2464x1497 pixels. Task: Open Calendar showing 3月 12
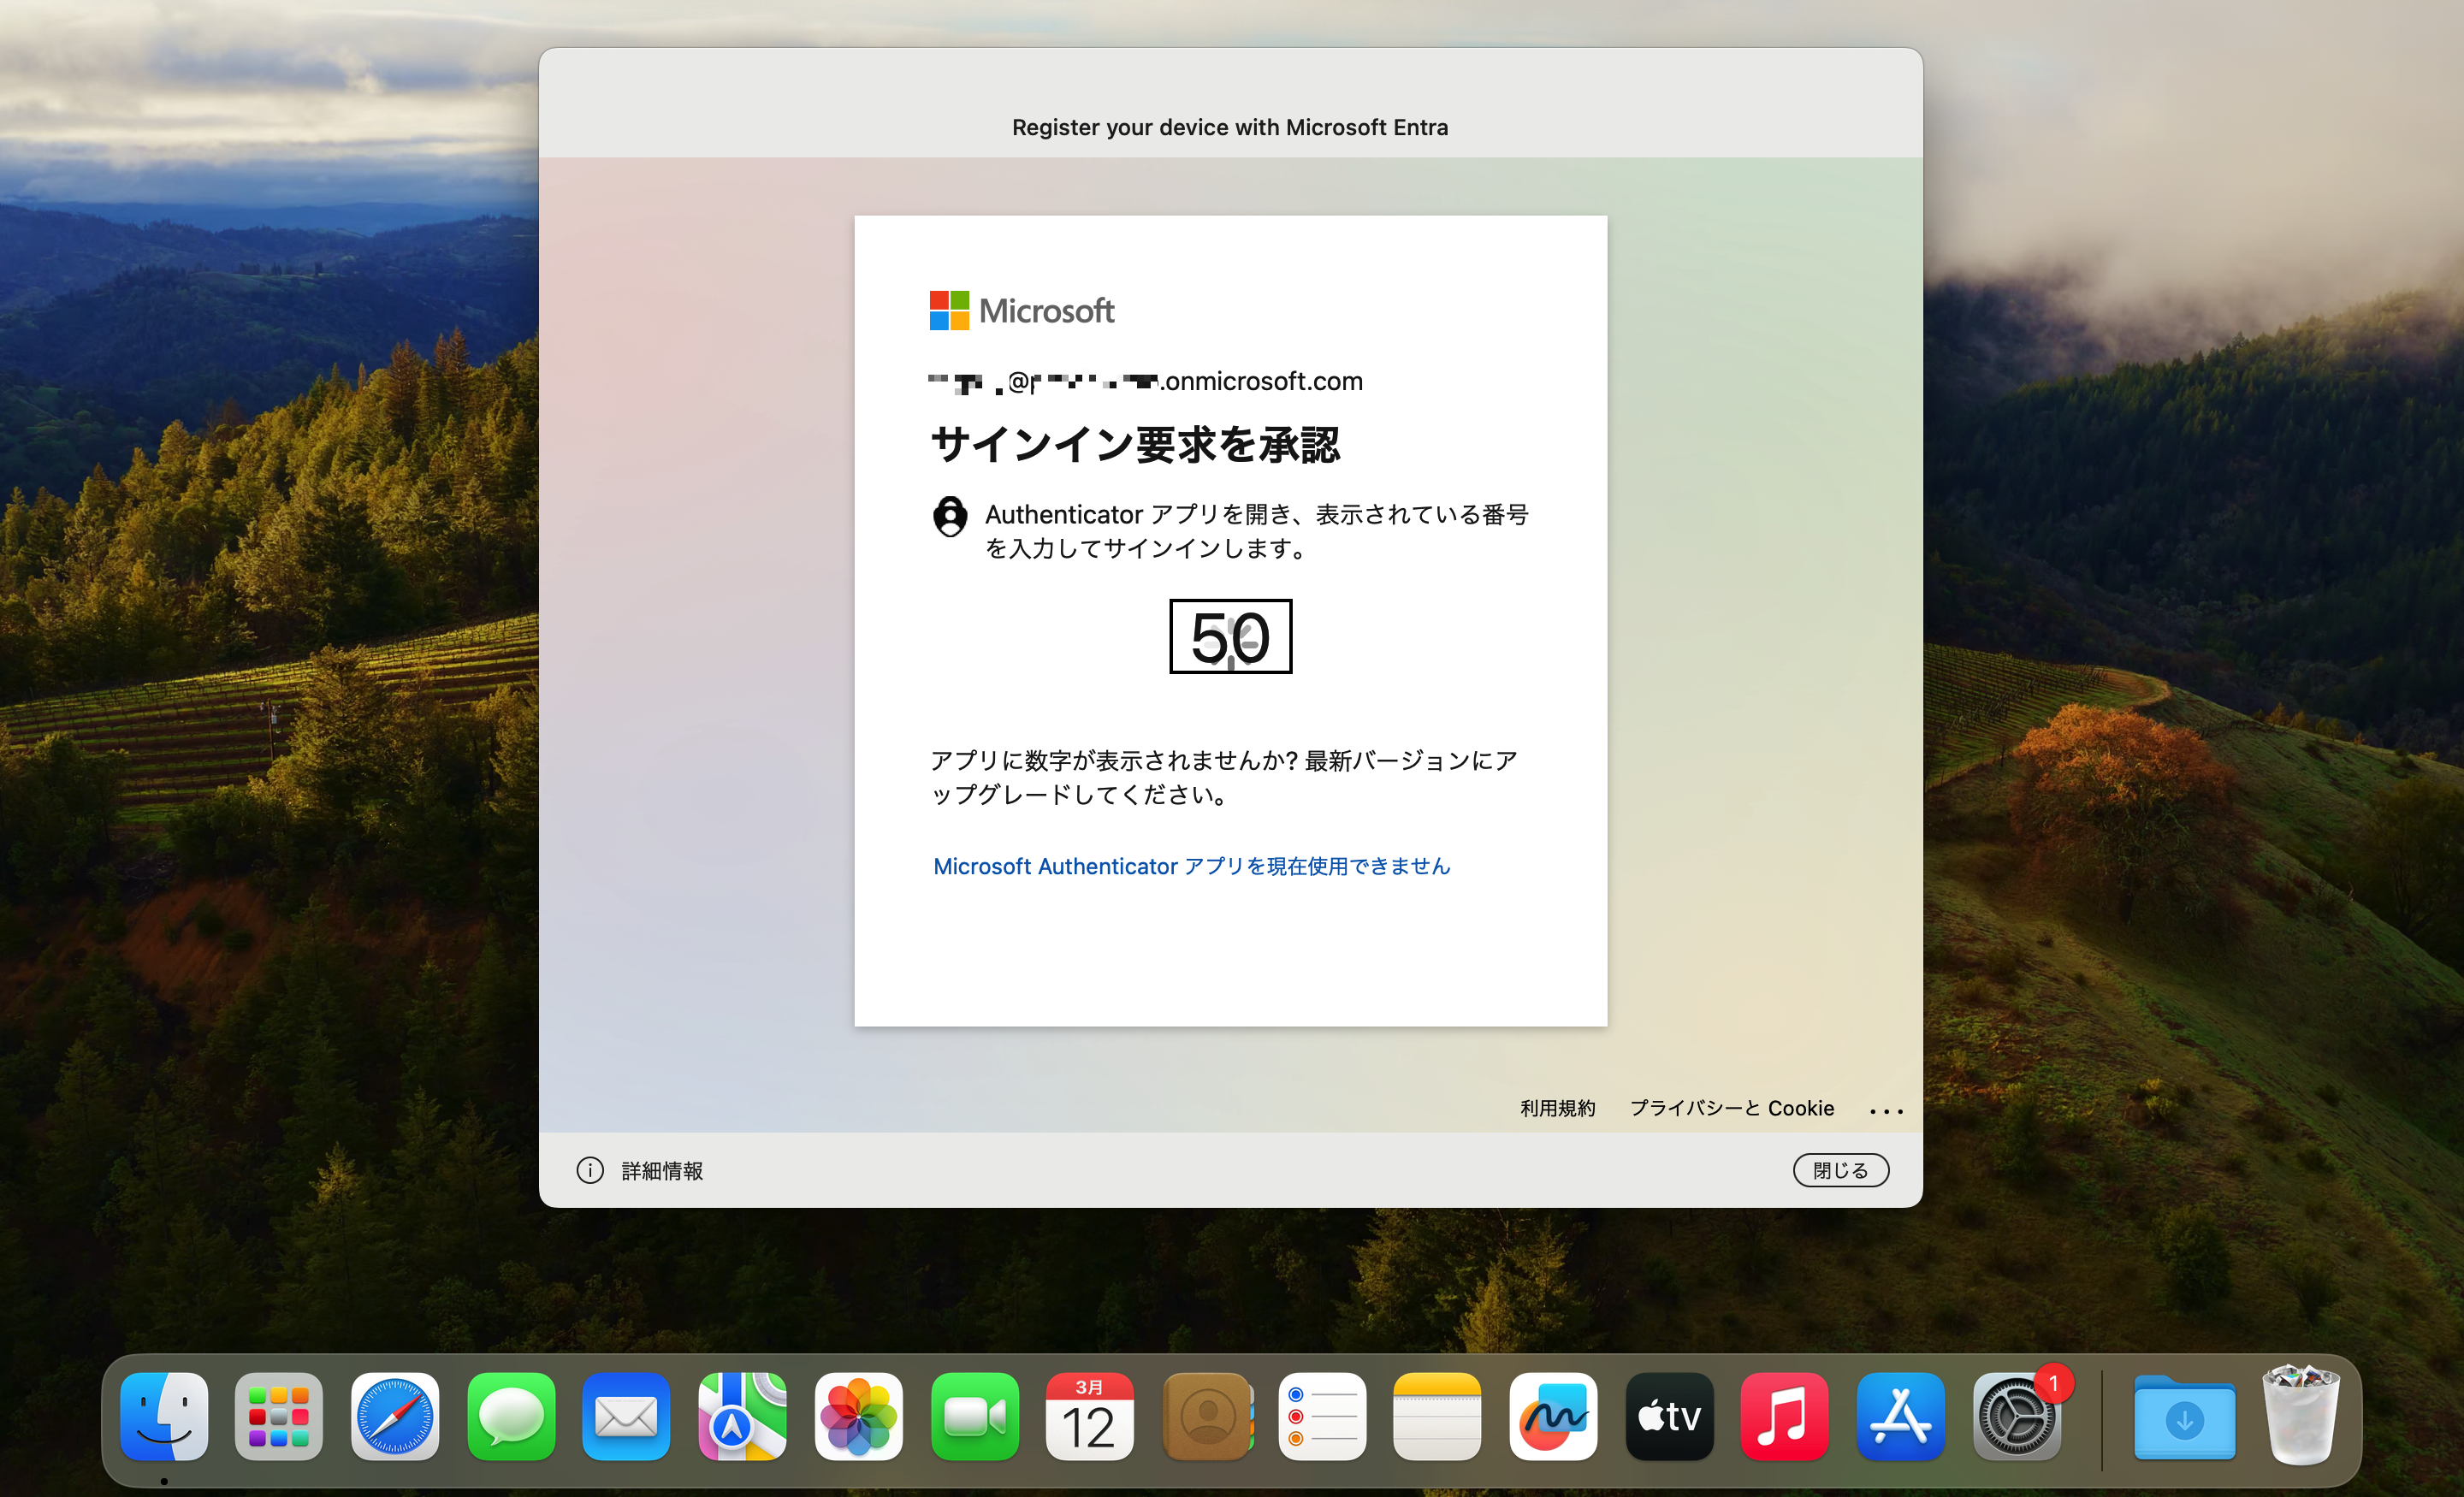tap(1089, 1416)
